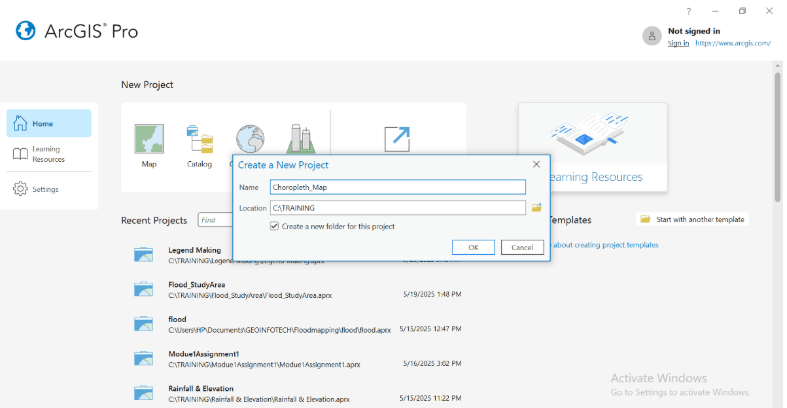787x408 pixels.
Task: Choose the Catalog project template icon
Action: click(x=199, y=139)
